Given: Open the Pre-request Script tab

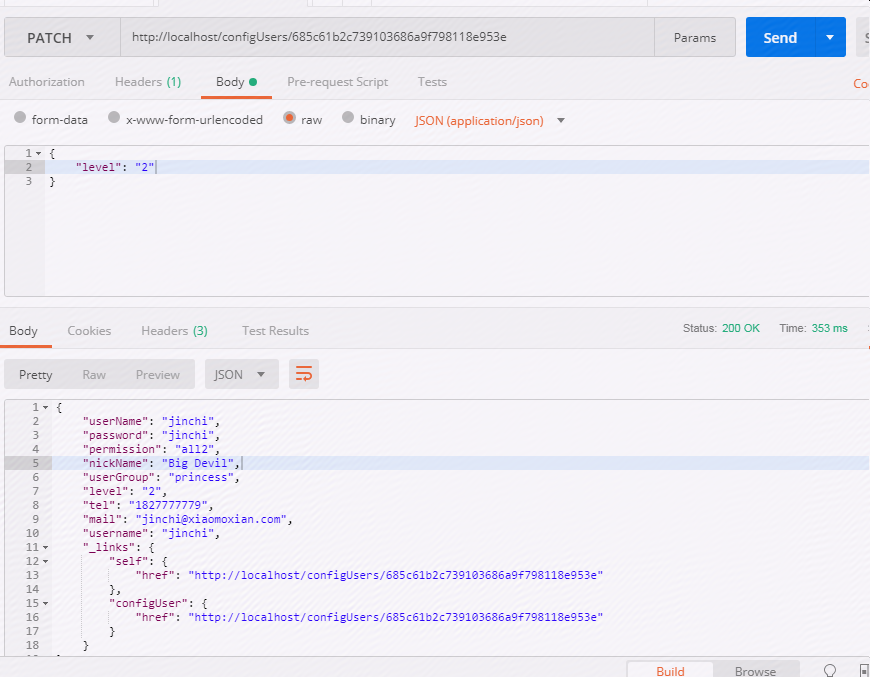Looking at the screenshot, I should pos(337,82).
